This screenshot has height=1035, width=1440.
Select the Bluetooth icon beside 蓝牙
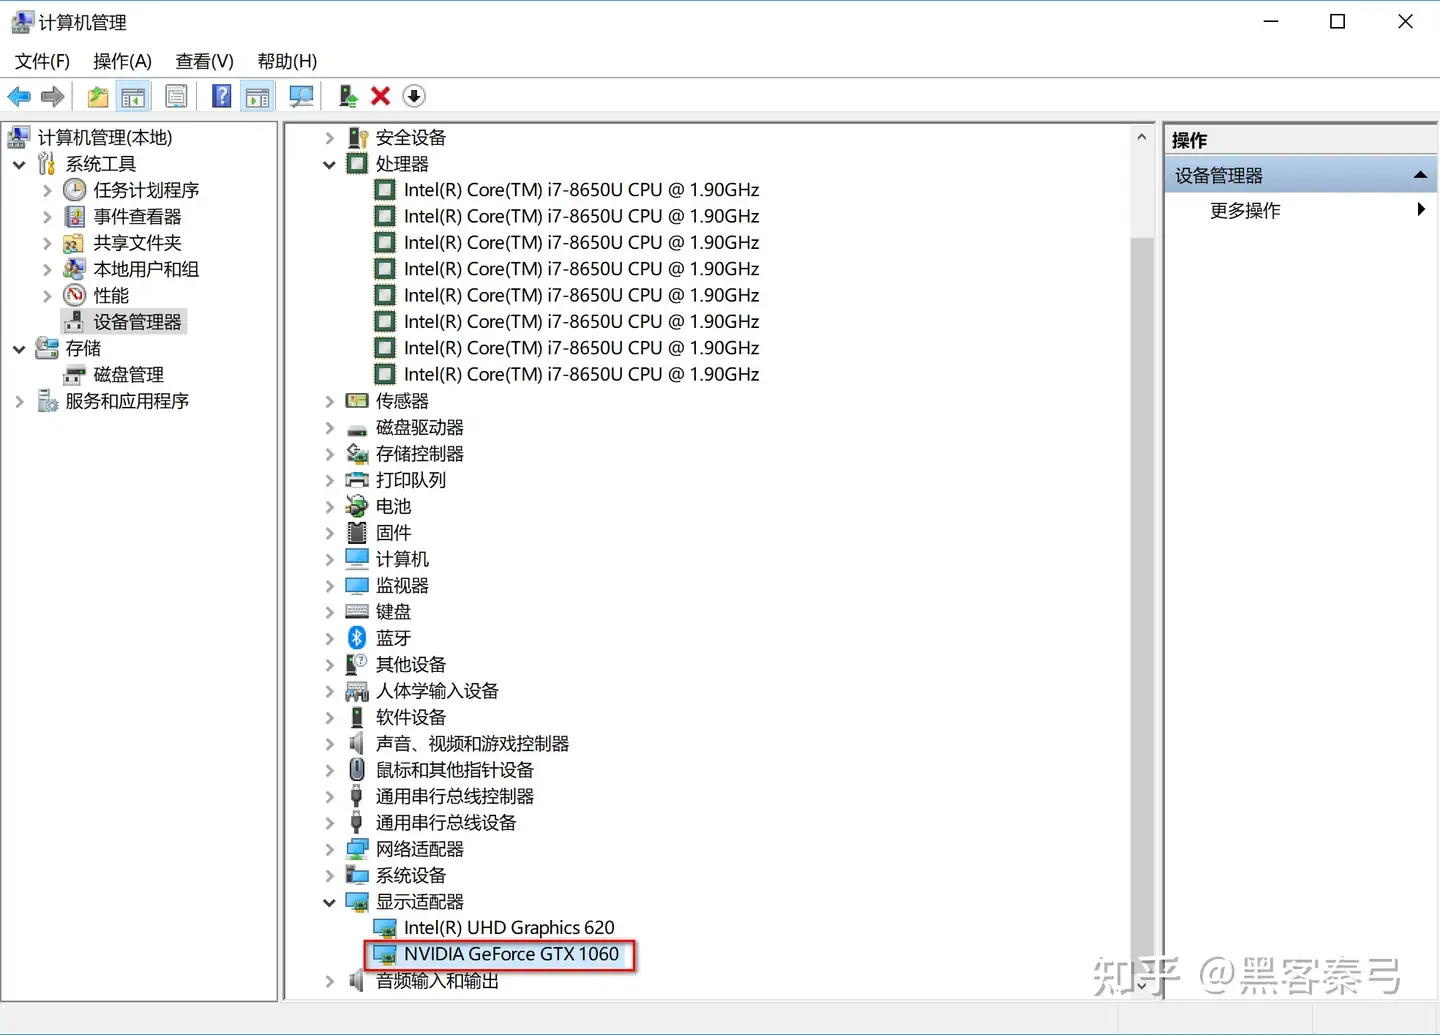[x=357, y=638]
